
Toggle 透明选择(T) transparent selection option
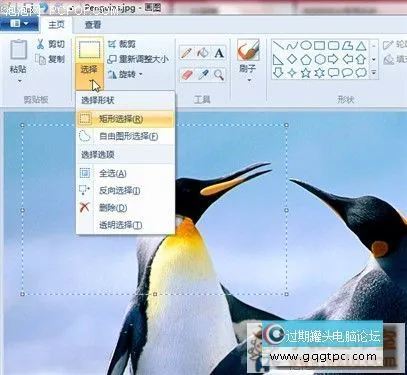pos(125,225)
